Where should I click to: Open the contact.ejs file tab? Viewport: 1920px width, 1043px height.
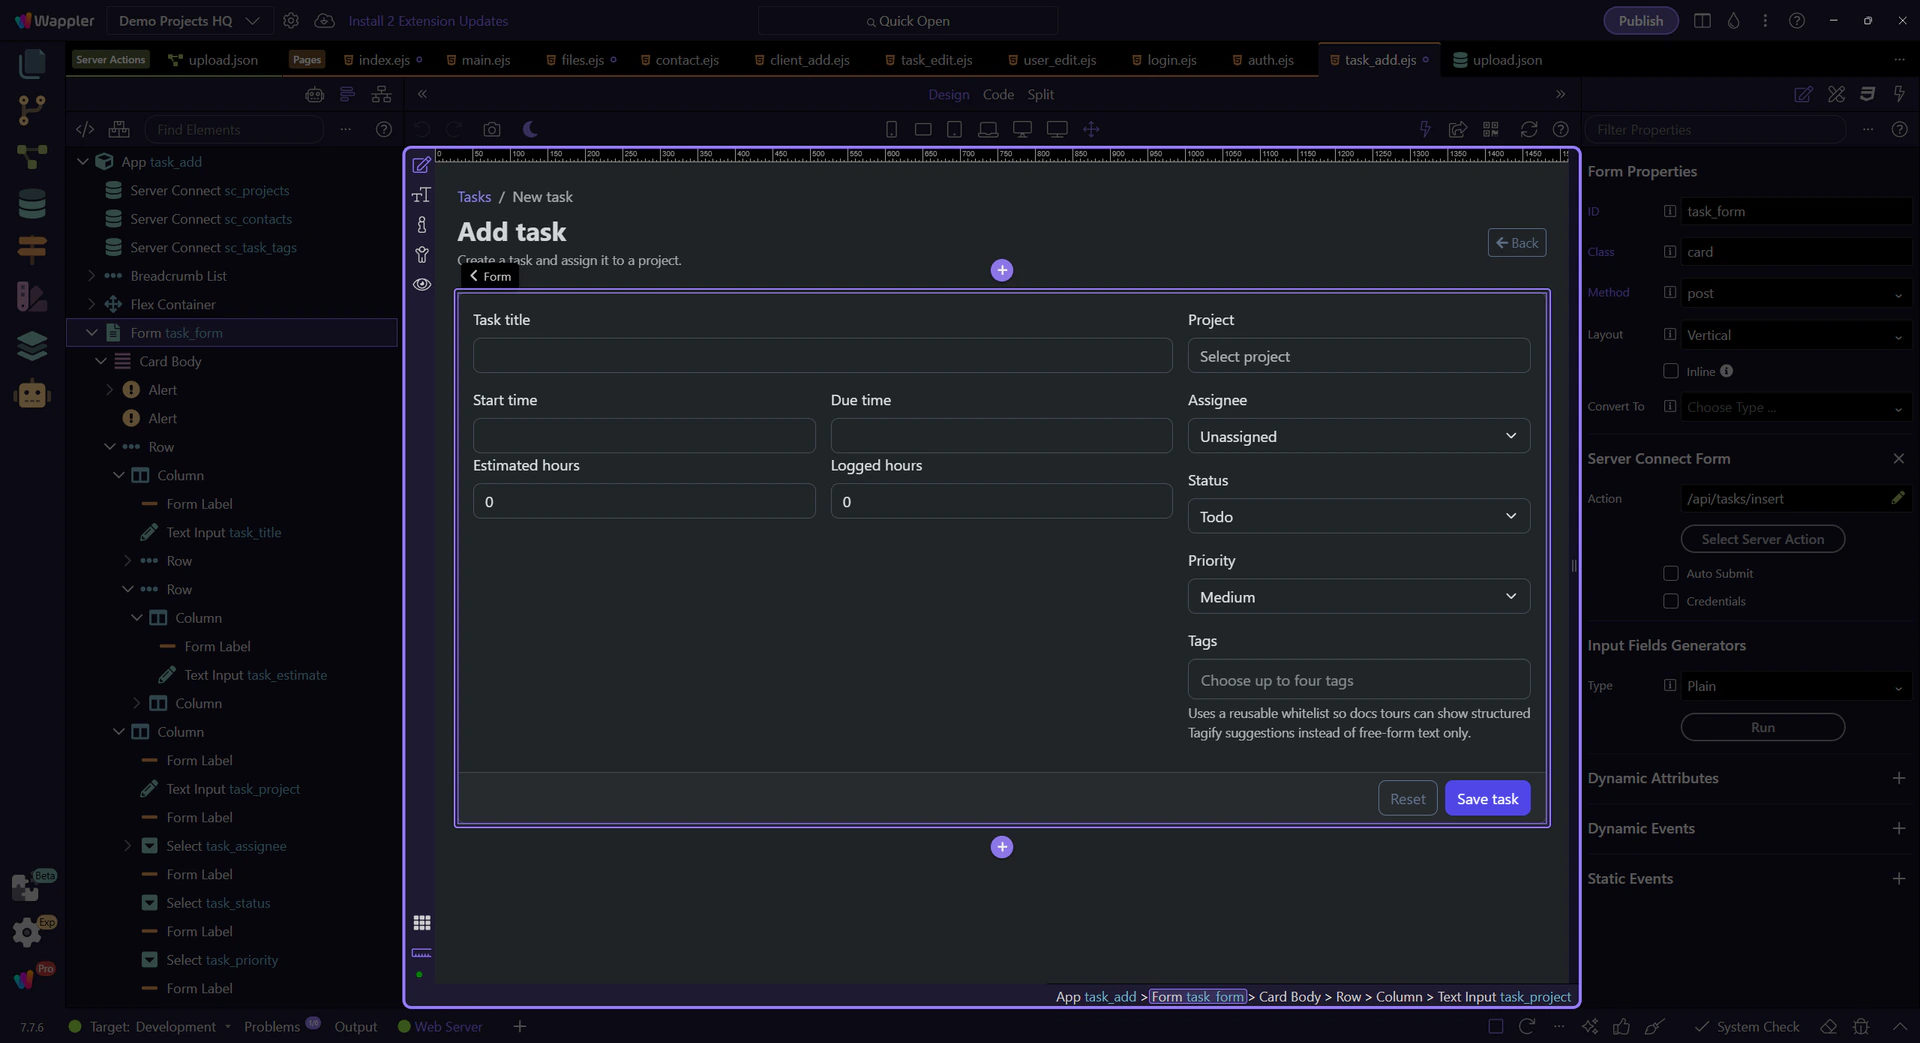686,60
